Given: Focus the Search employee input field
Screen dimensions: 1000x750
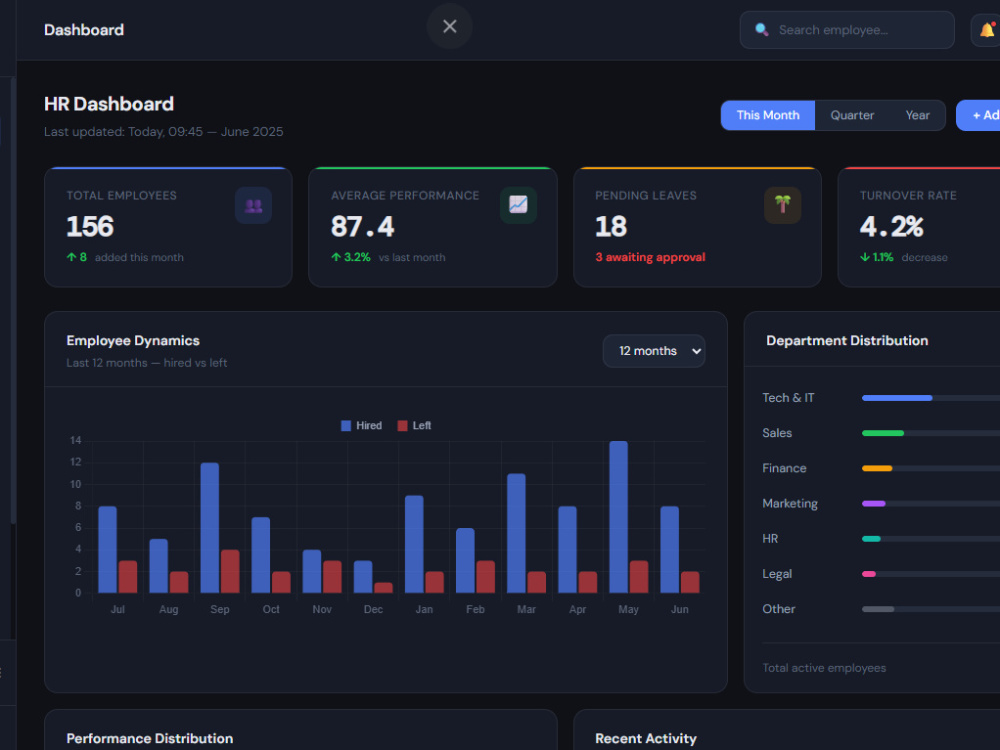Looking at the screenshot, I should 847,30.
